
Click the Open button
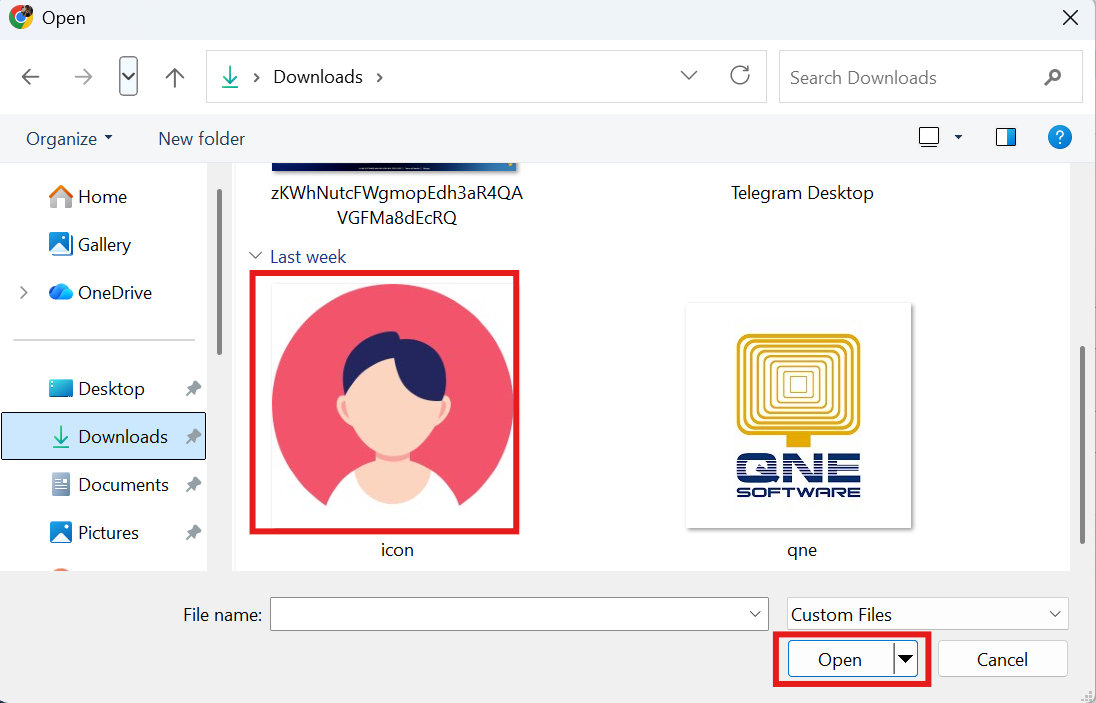tap(840, 659)
